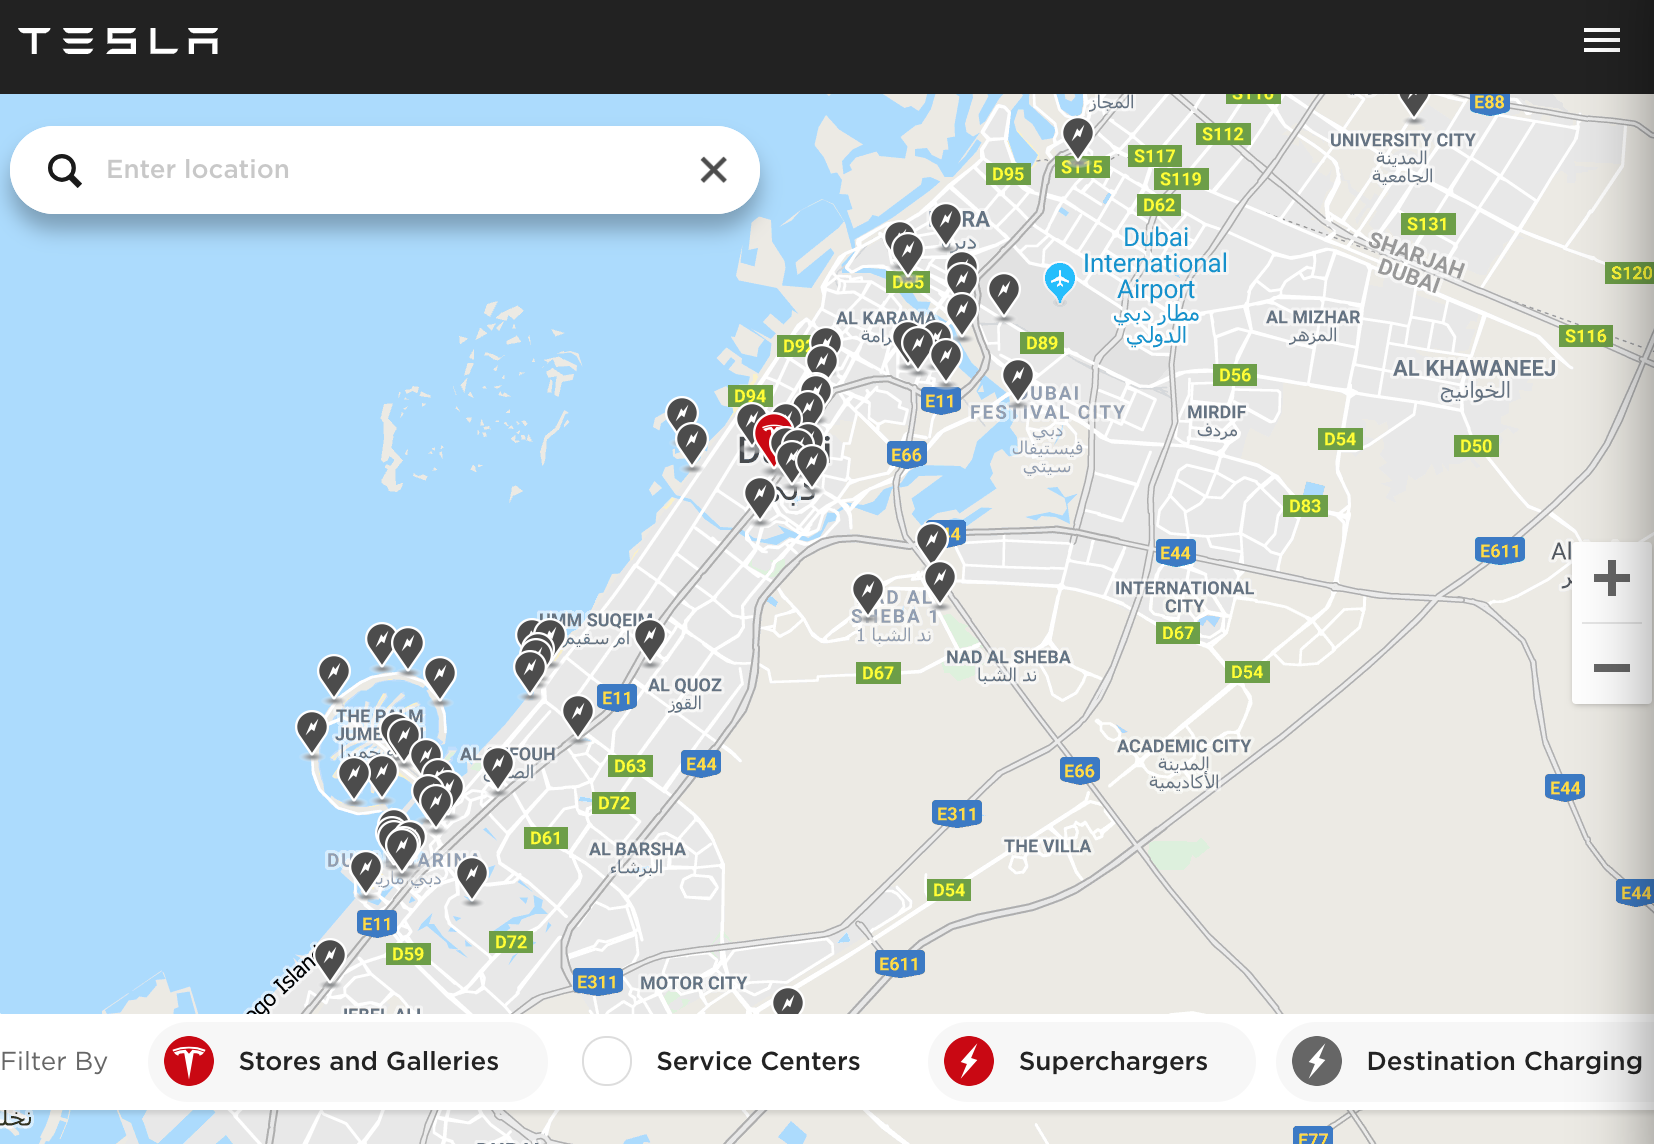Enable the Service Centers filter

[722, 1061]
